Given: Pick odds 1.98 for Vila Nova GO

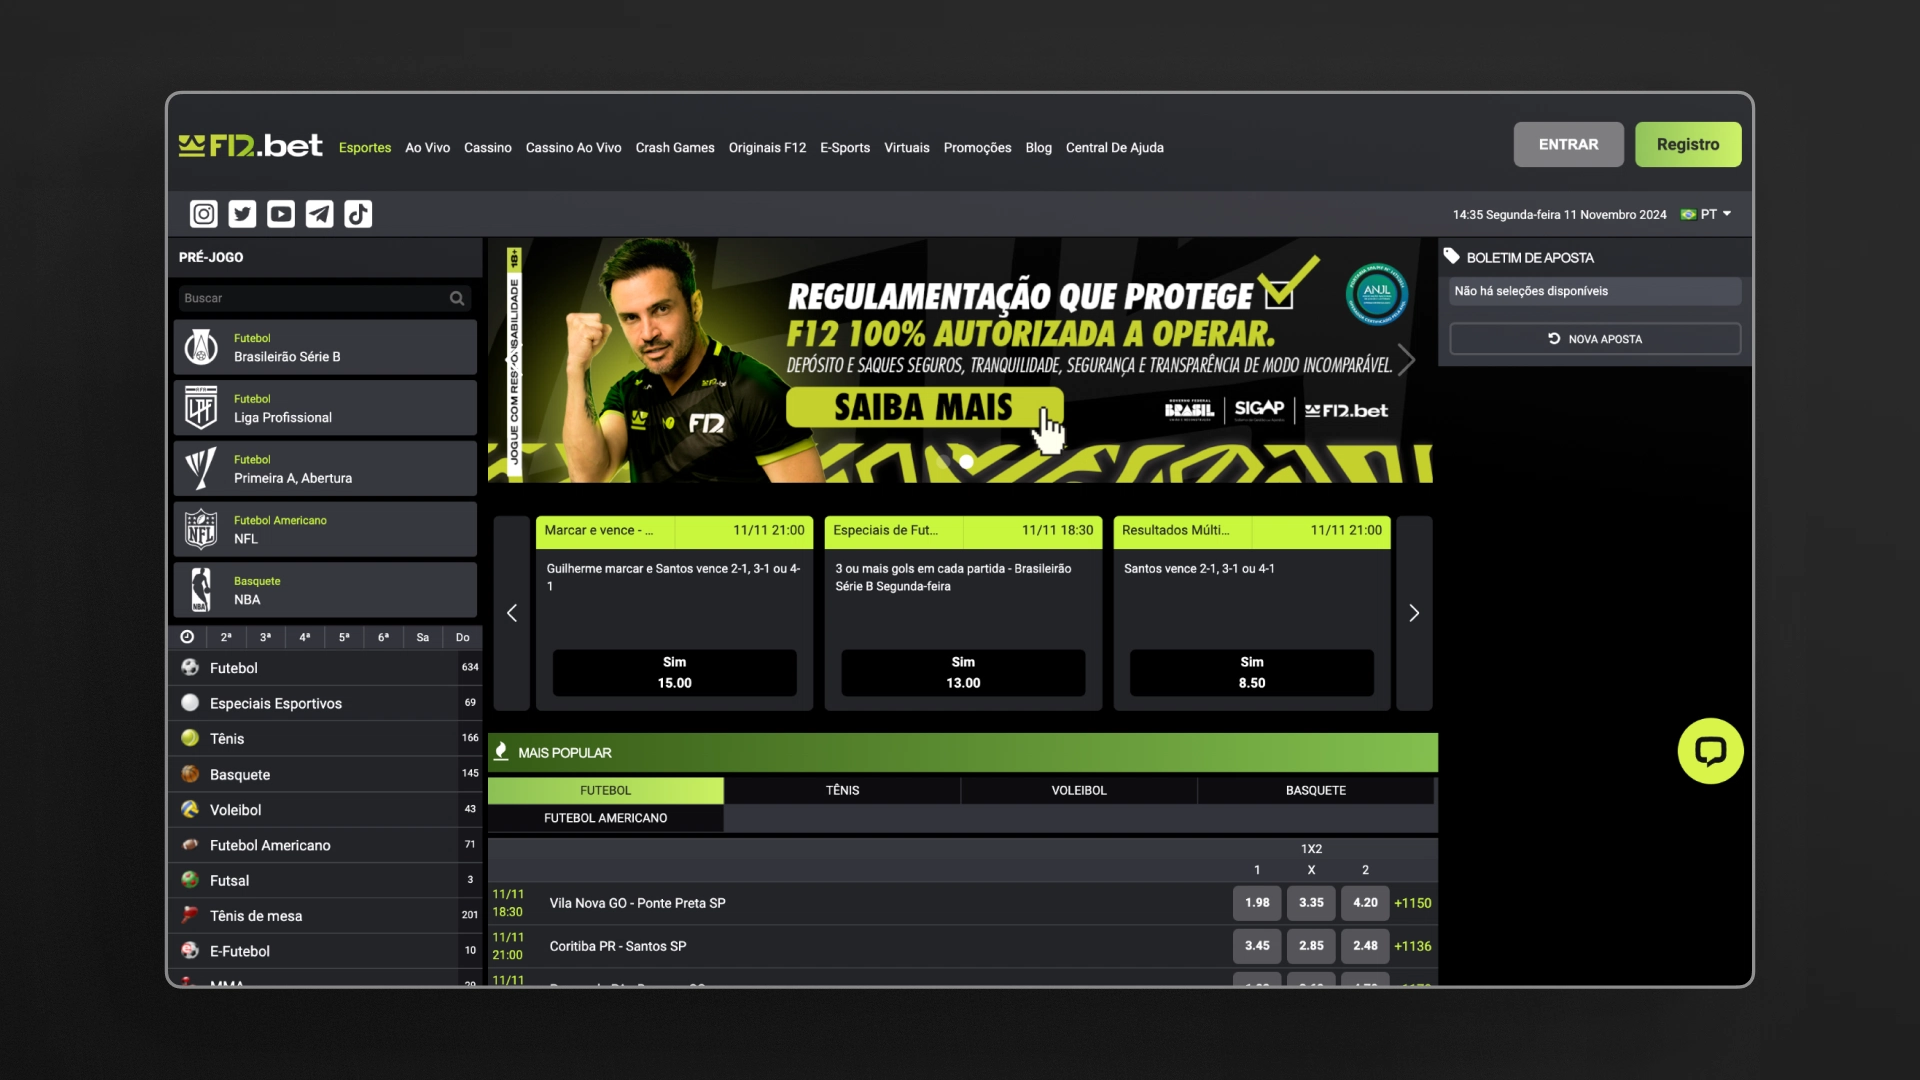Looking at the screenshot, I should [1257, 903].
